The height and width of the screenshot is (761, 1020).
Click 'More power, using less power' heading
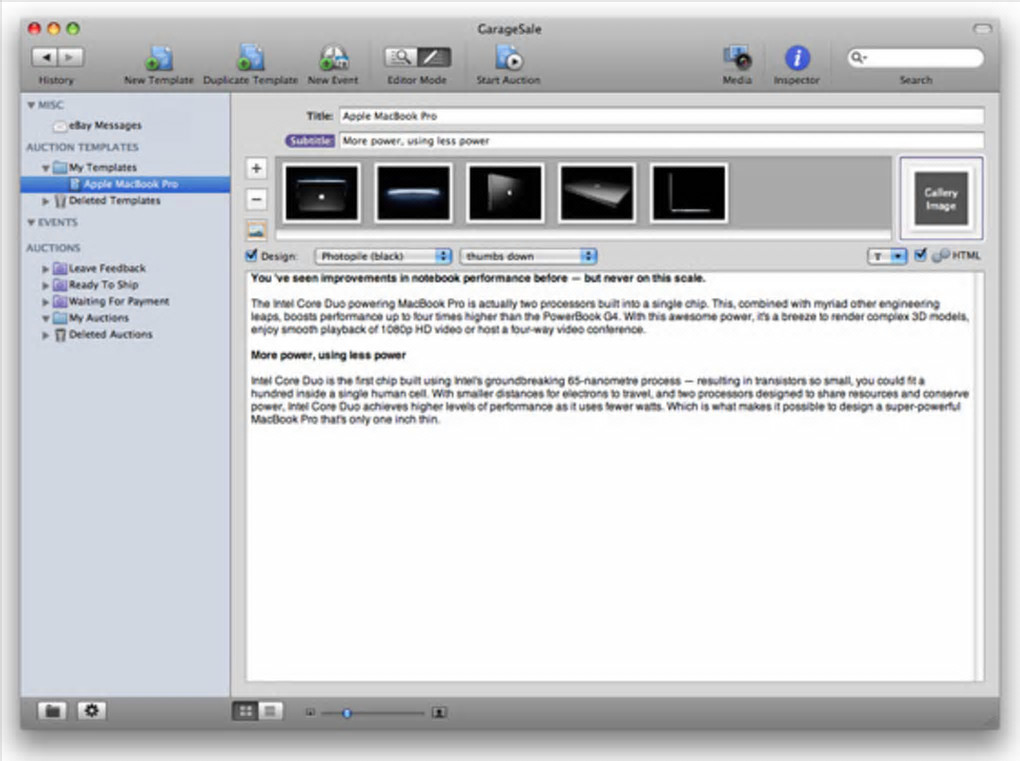329,355
